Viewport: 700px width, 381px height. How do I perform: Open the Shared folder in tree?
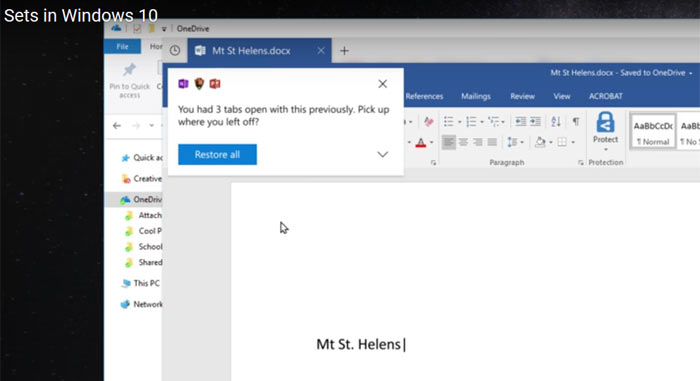point(144,262)
